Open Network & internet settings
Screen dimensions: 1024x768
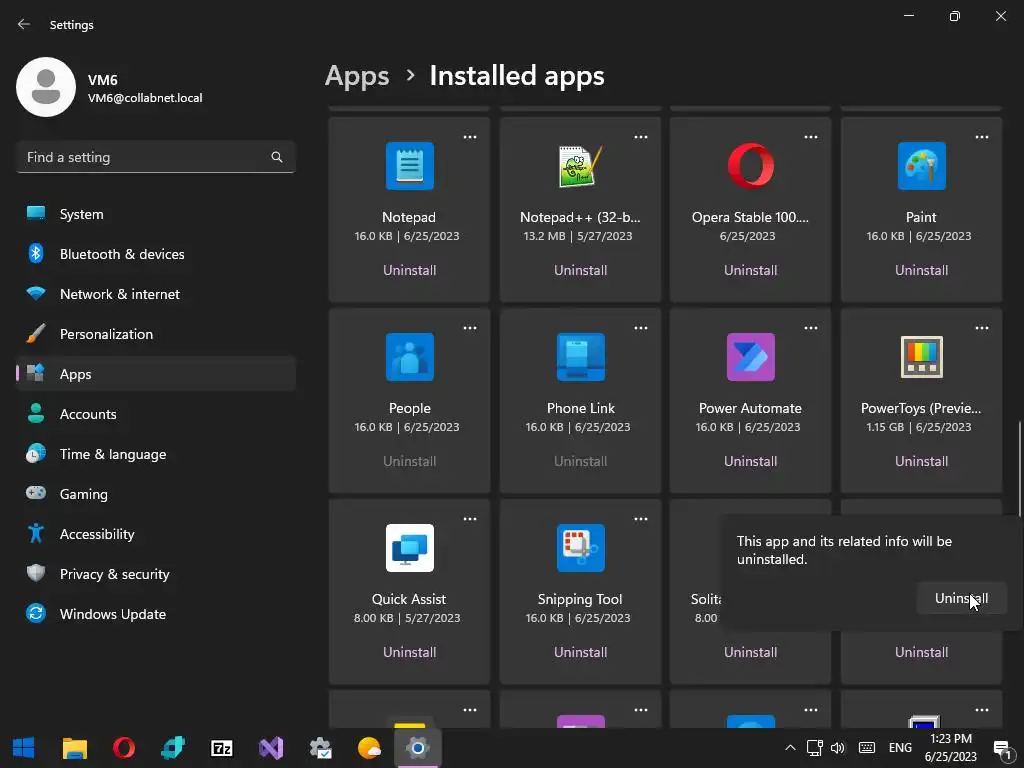[x=155, y=294]
